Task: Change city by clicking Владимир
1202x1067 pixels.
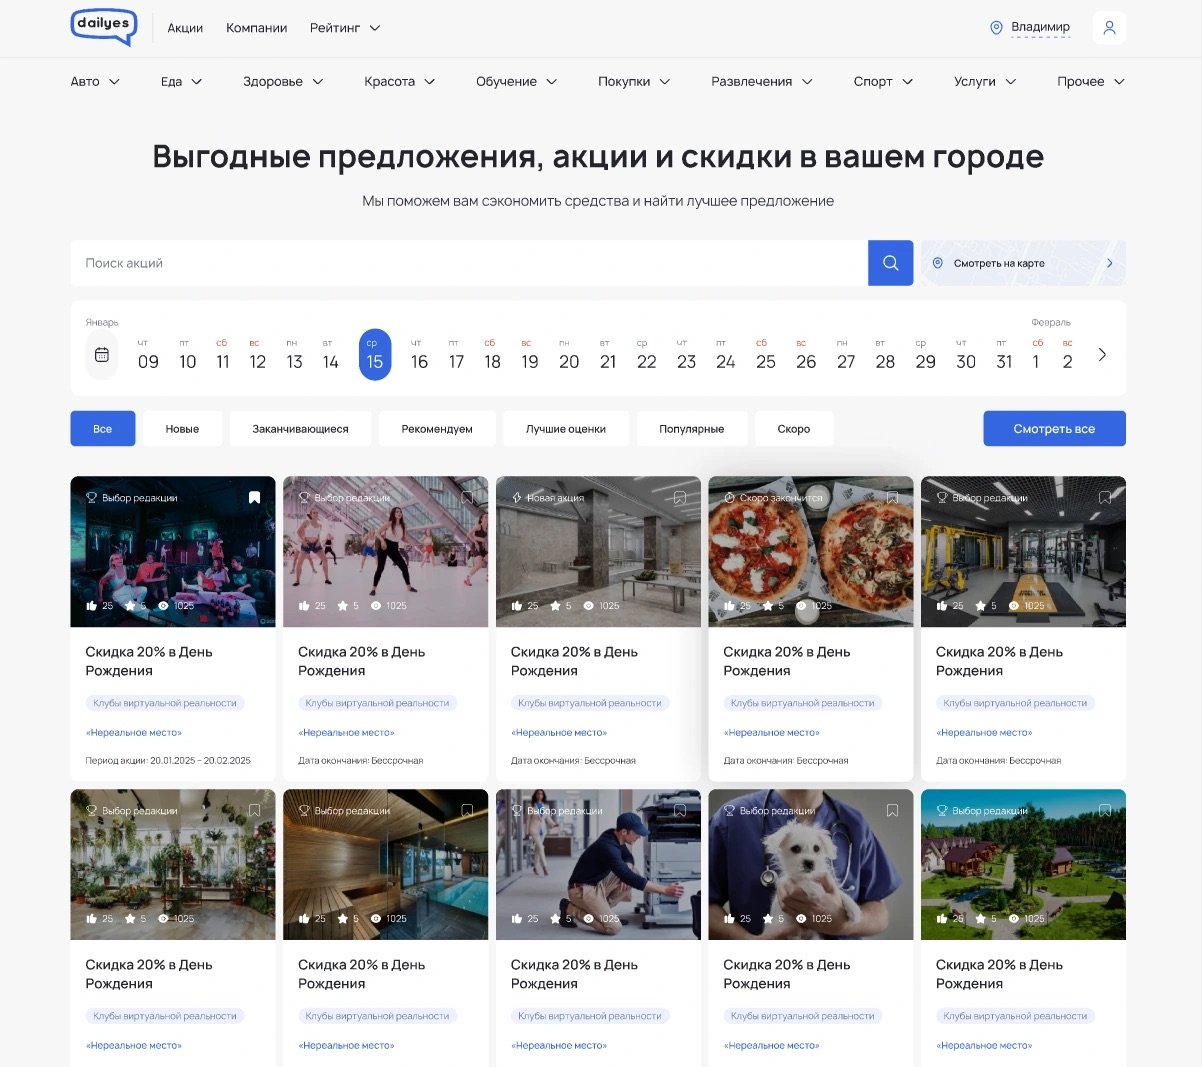Action: 1040,27
